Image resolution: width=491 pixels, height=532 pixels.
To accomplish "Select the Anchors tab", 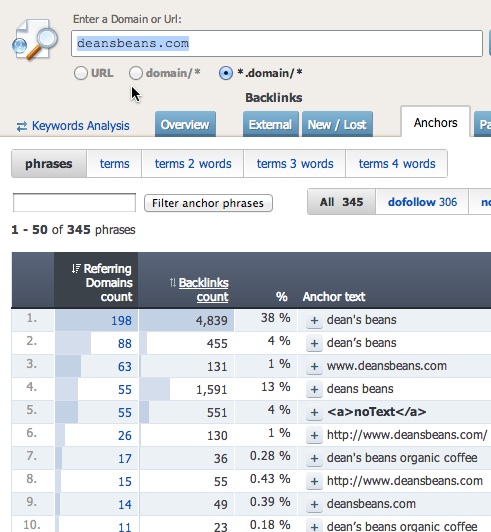I will tap(435, 122).
